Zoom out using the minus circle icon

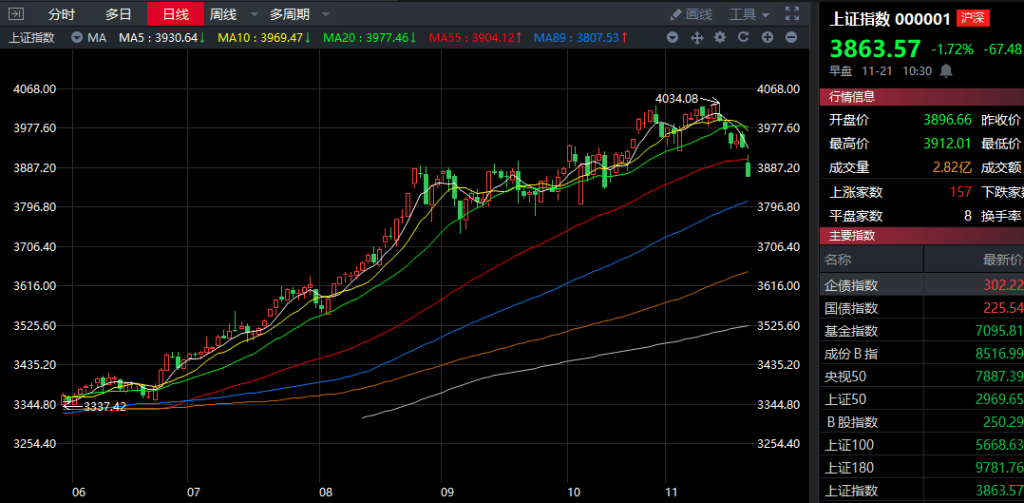[790, 38]
